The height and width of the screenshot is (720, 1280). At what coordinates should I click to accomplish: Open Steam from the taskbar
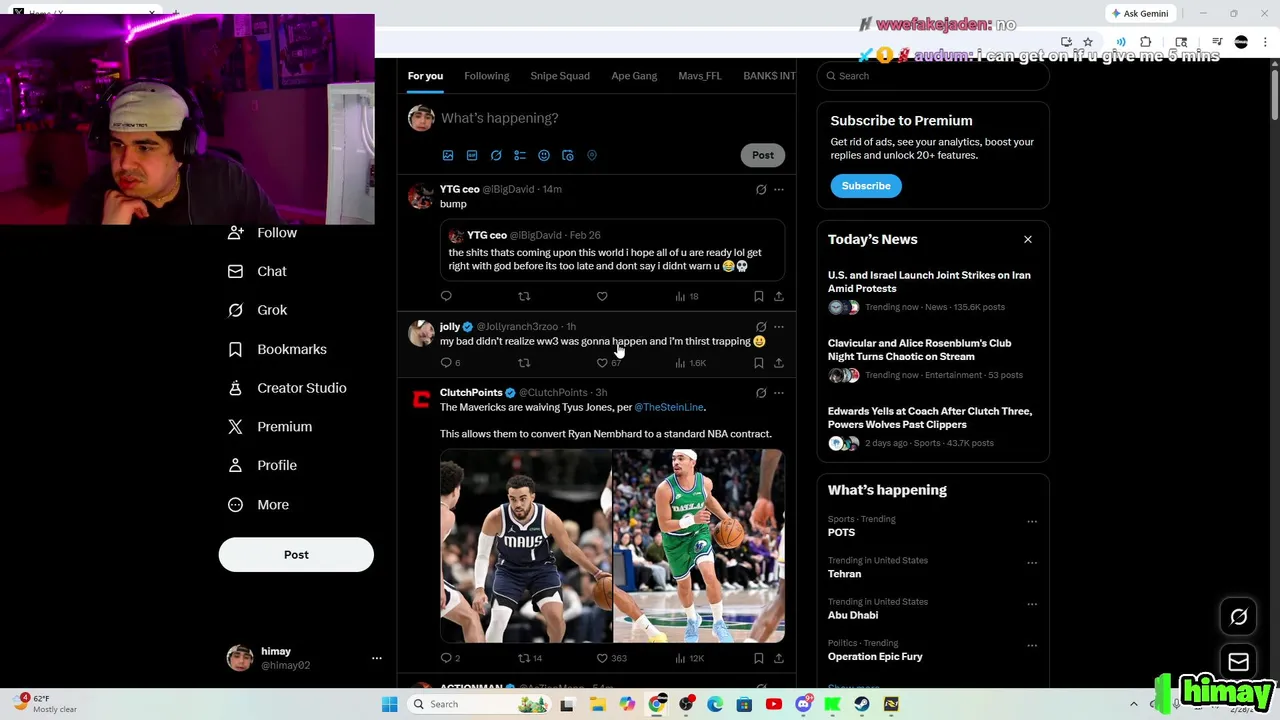tap(861, 704)
